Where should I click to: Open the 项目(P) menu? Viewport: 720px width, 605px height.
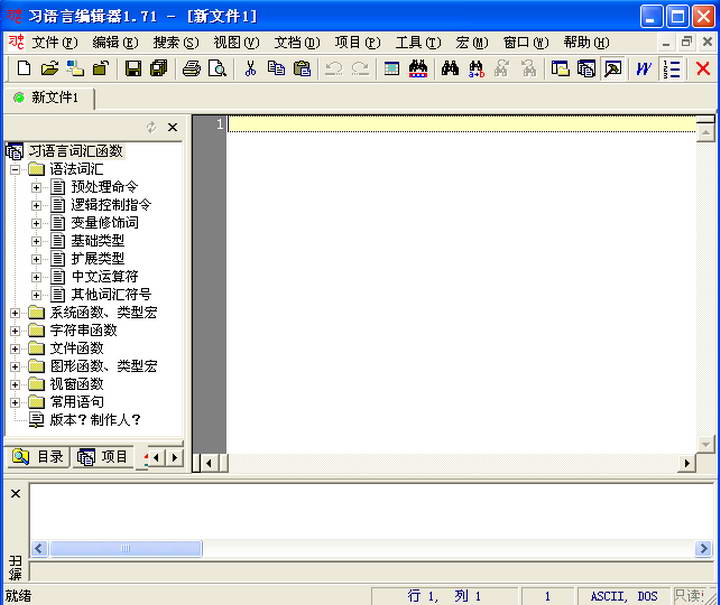(358, 43)
